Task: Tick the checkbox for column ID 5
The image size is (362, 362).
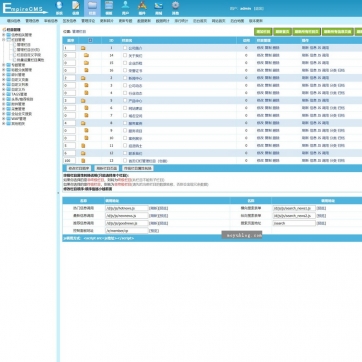Action: point(125,100)
